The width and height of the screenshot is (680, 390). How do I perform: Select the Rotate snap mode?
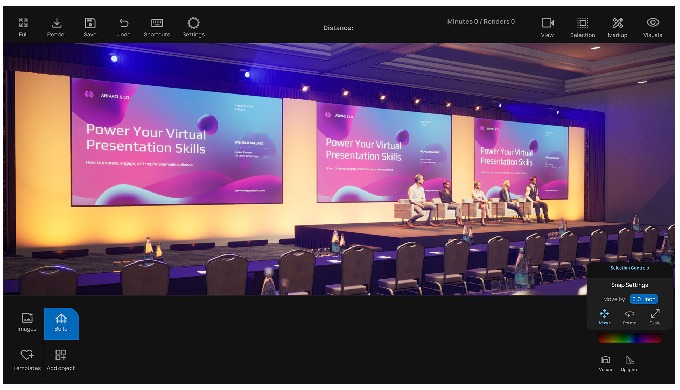629,316
